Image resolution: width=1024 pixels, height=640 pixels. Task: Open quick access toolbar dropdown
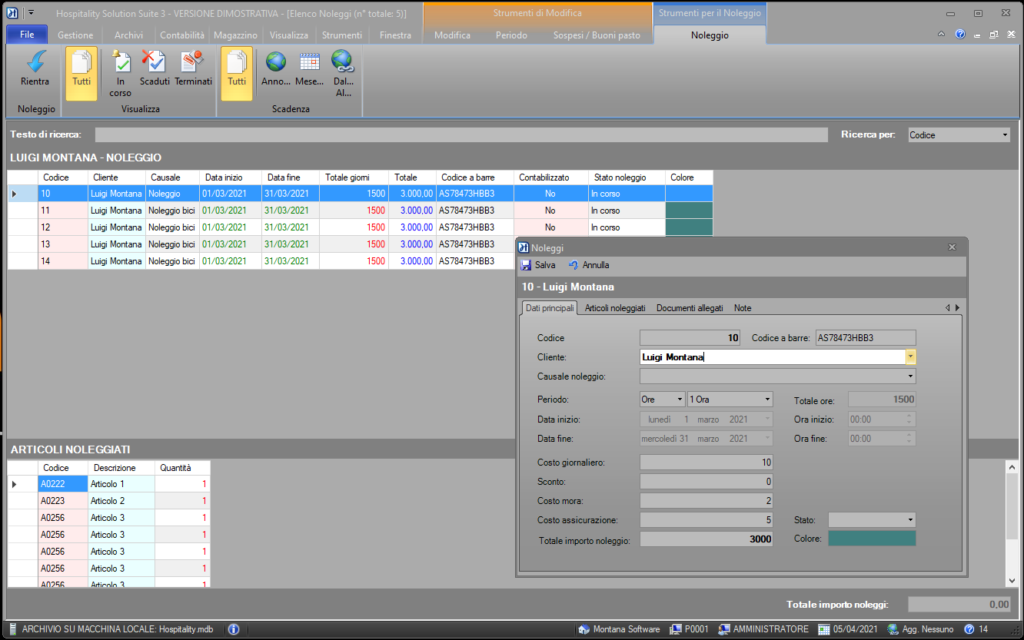pos(31,13)
